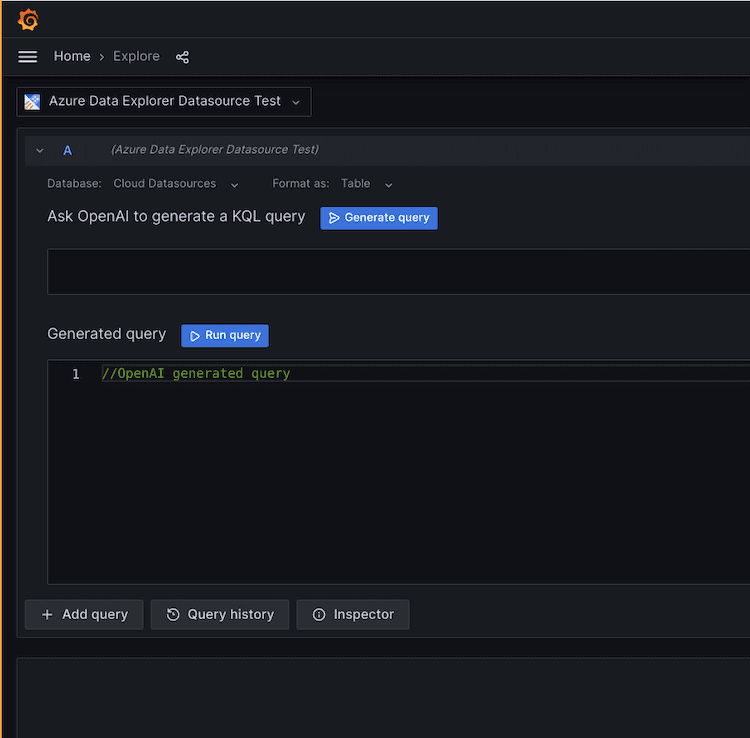Collapse query row A chevron
The image size is (750, 738).
[40, 150]
